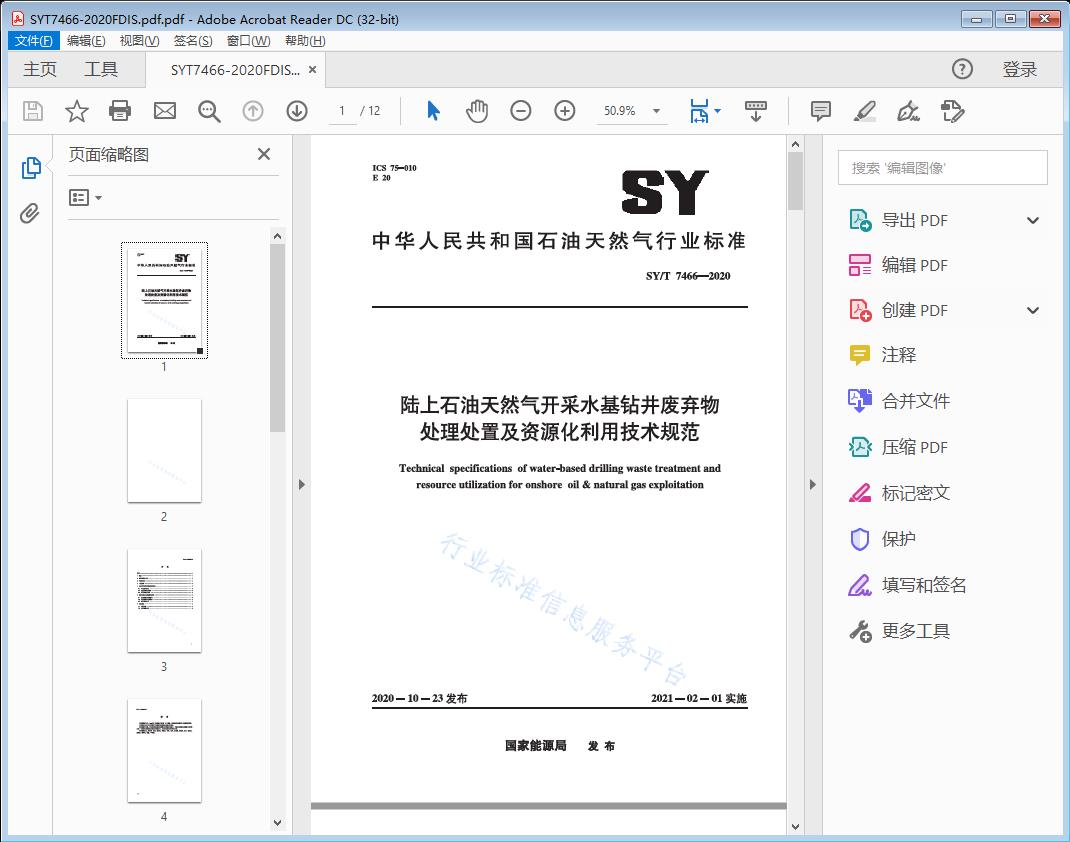Select page 3 thumbnail
Image resolution: width=1070 pixels, height=842 pixels.
click(x=164, y=600)
